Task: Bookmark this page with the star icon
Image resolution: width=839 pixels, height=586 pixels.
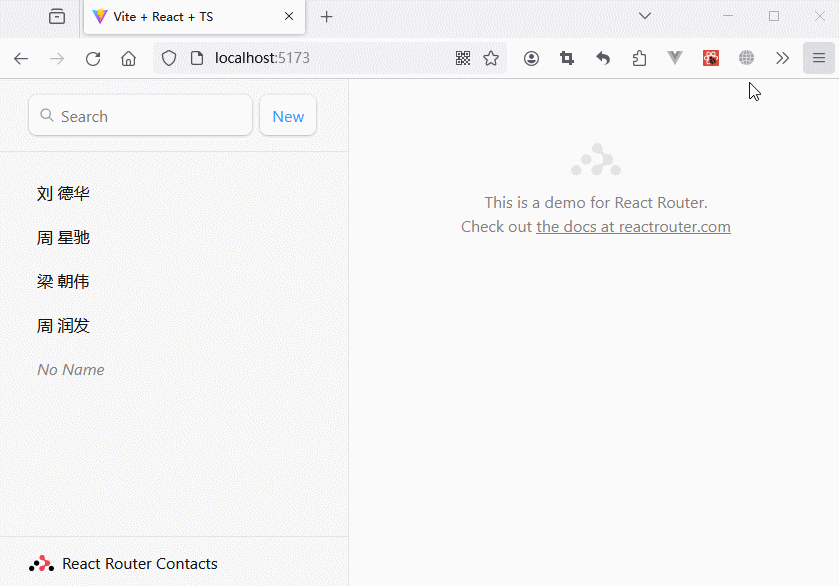Action: point(491,58)
